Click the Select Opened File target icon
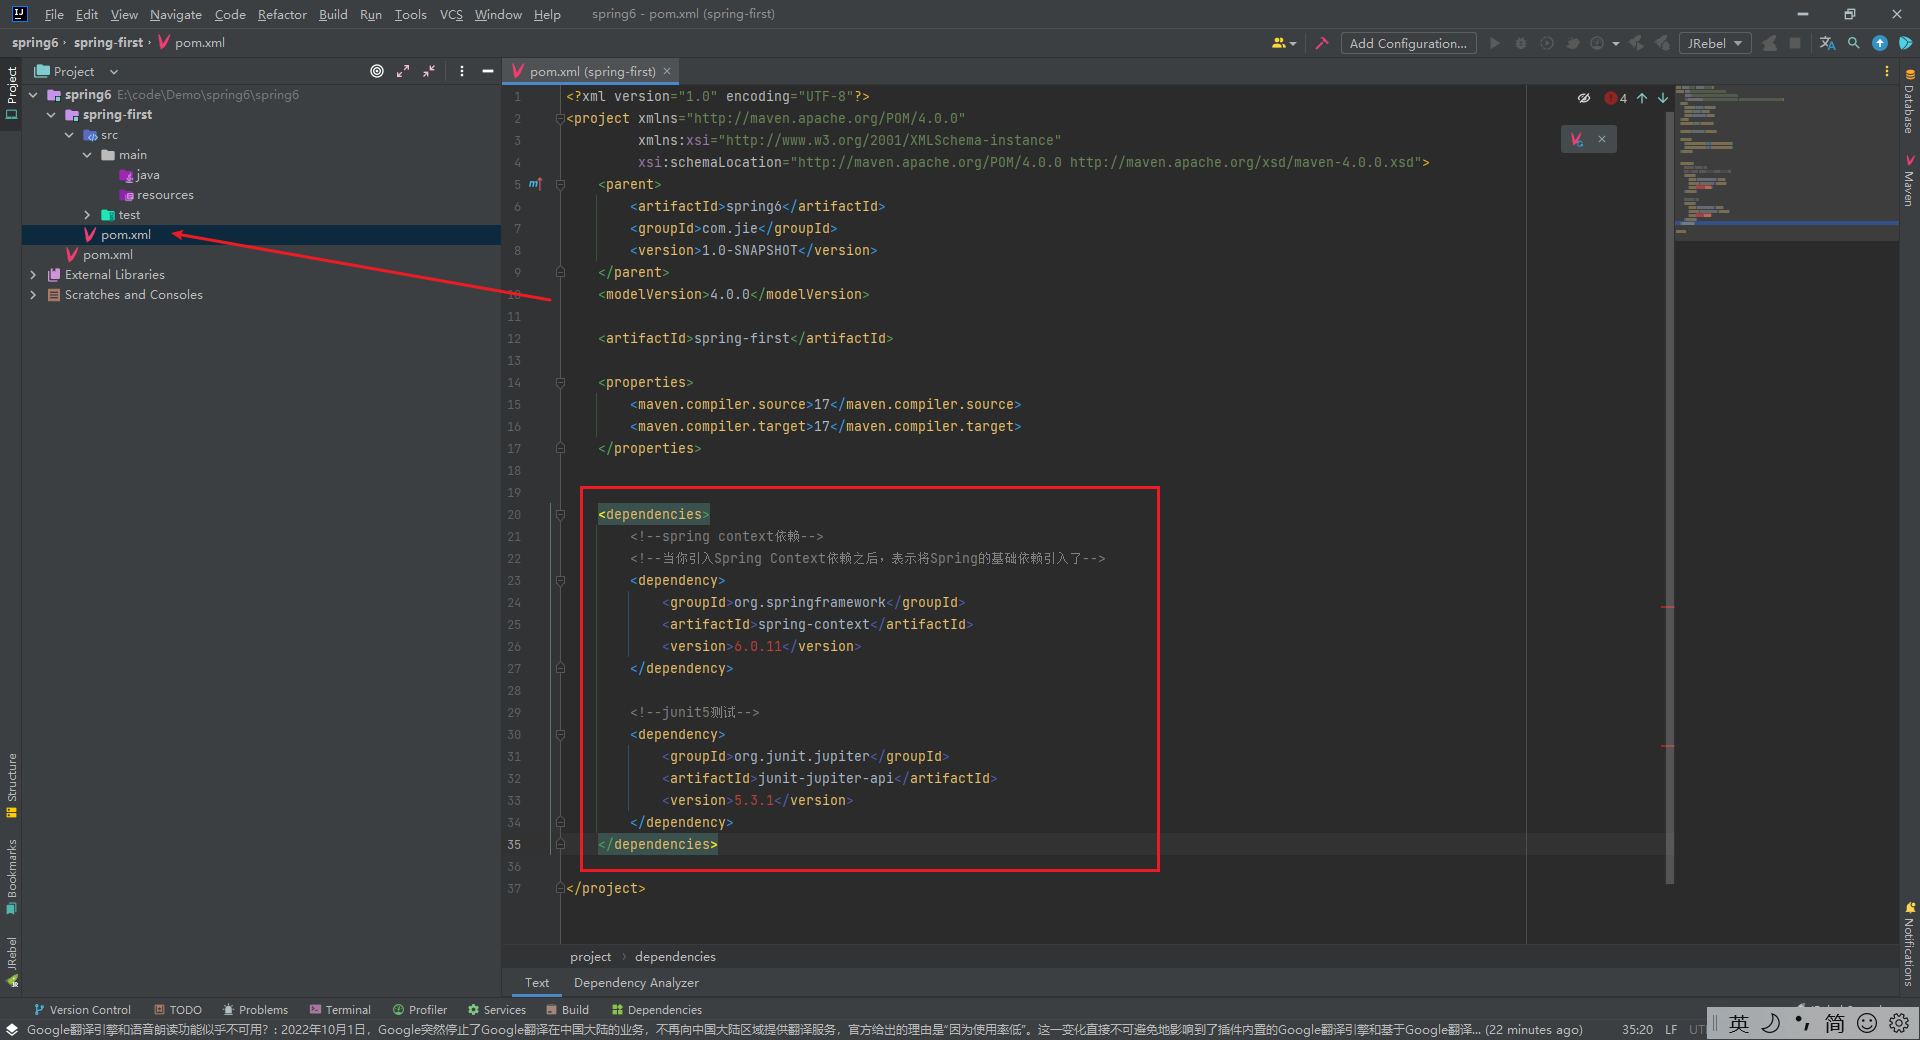This screenshot has height=1040, width=1920. [x=377, y=71]
